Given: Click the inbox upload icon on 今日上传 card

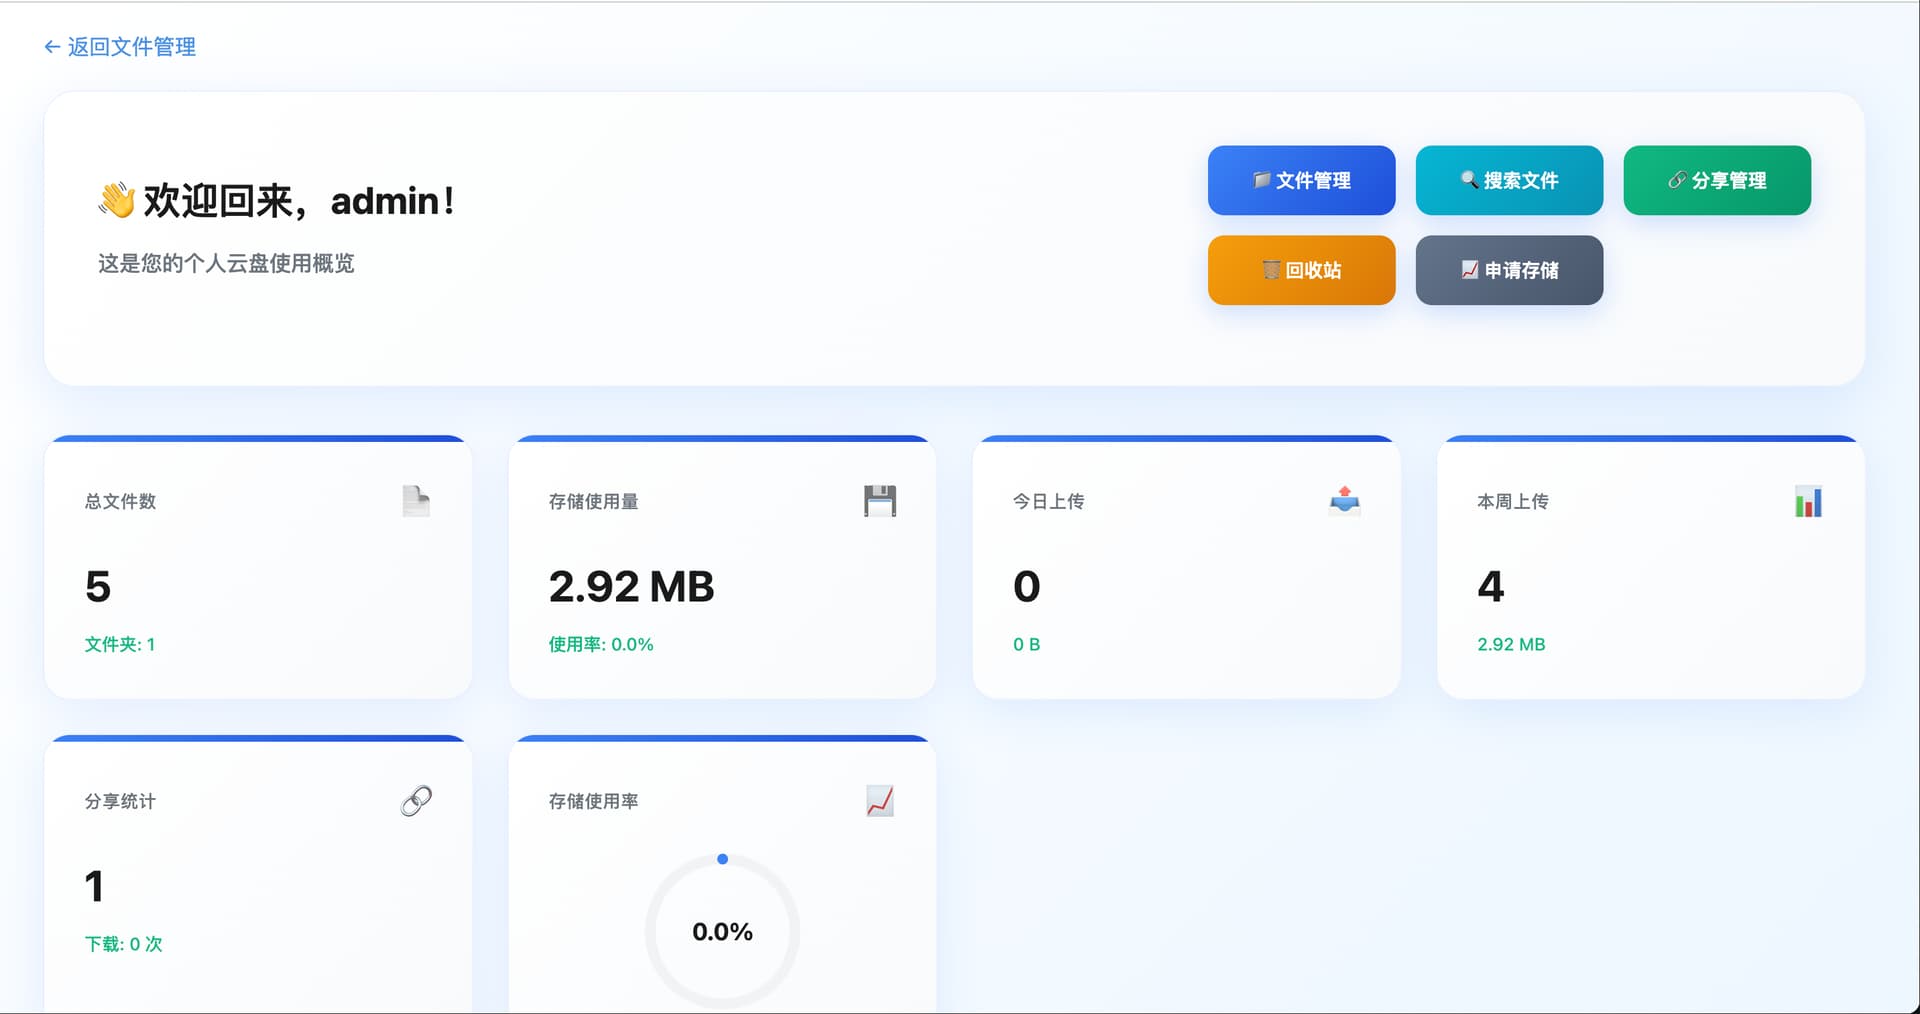Looking at the screenshot, I should (1344, 501).
